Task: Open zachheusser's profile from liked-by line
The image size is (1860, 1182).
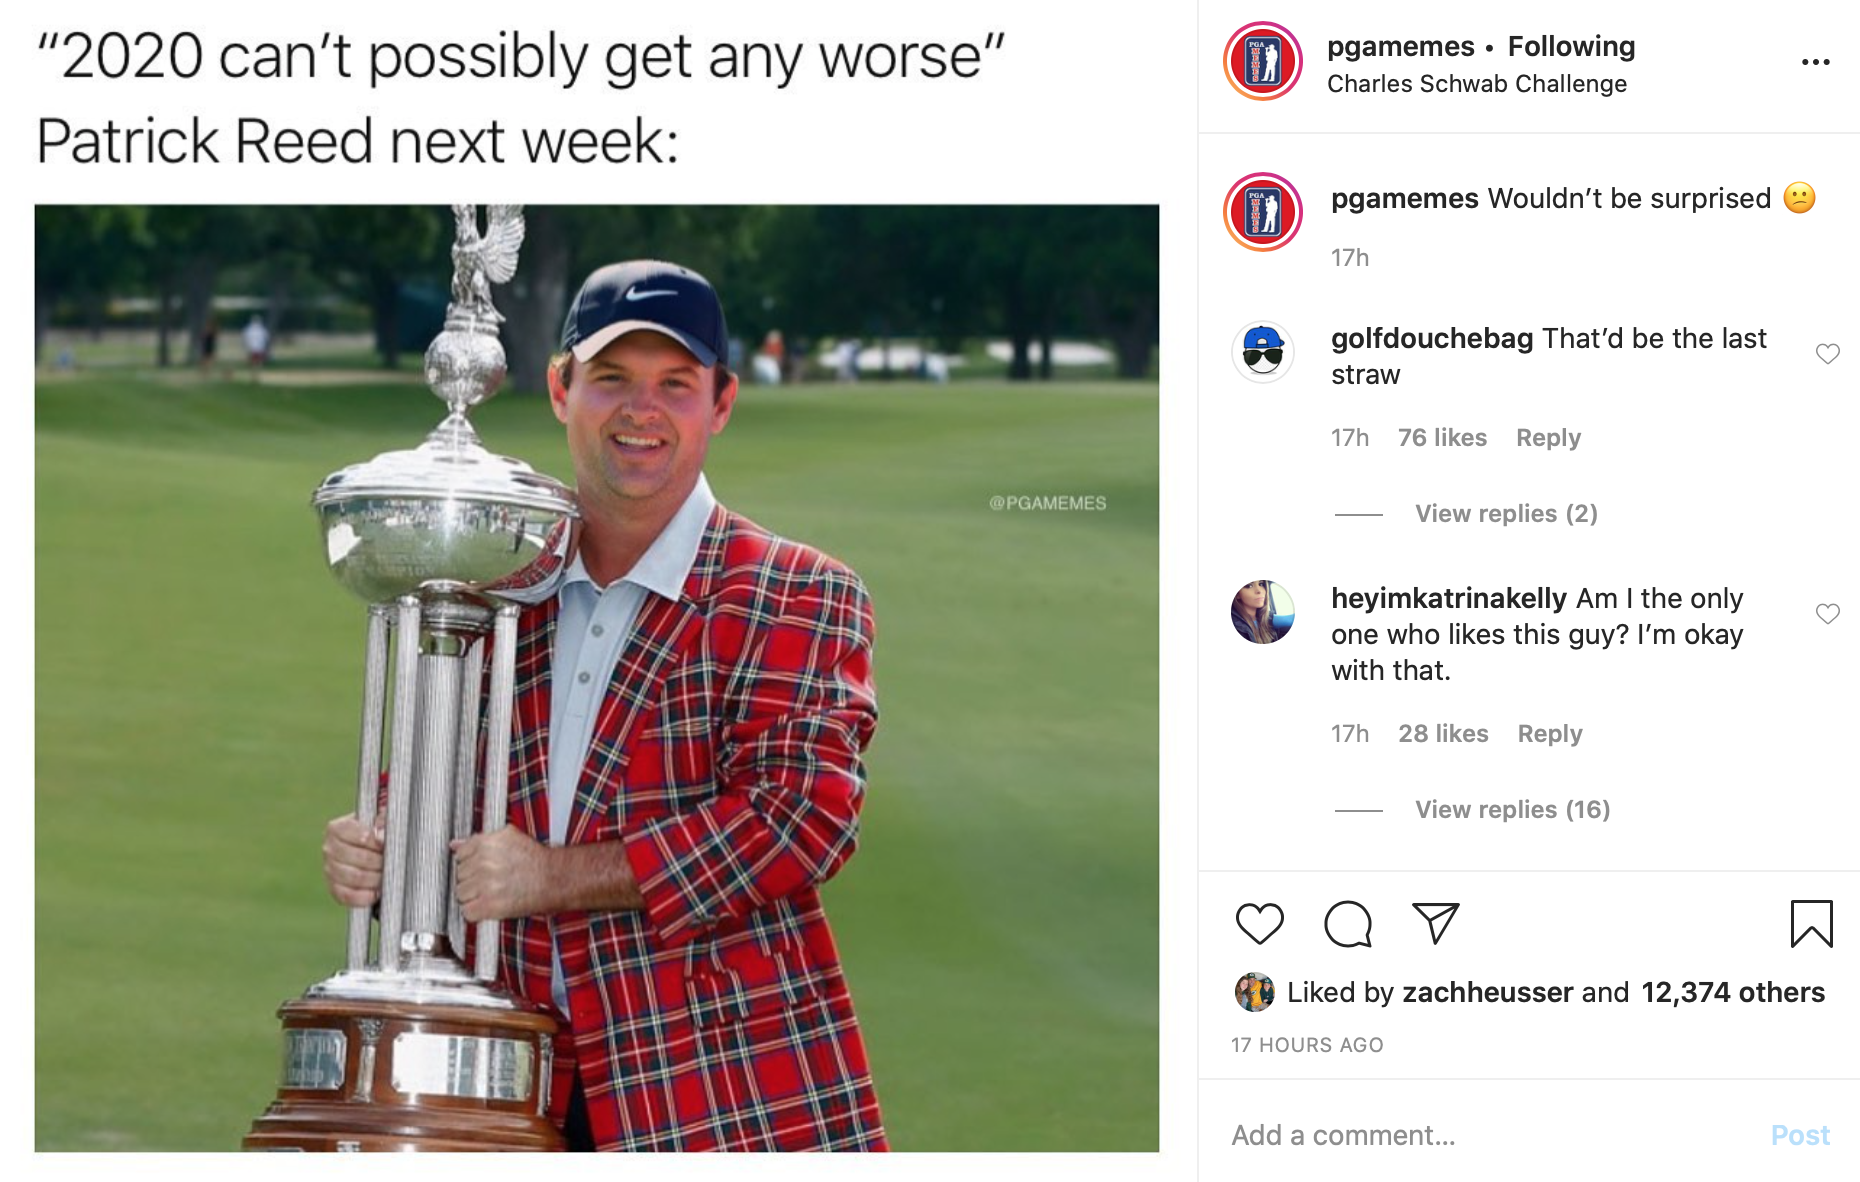Action: (x=1487, y=992)
